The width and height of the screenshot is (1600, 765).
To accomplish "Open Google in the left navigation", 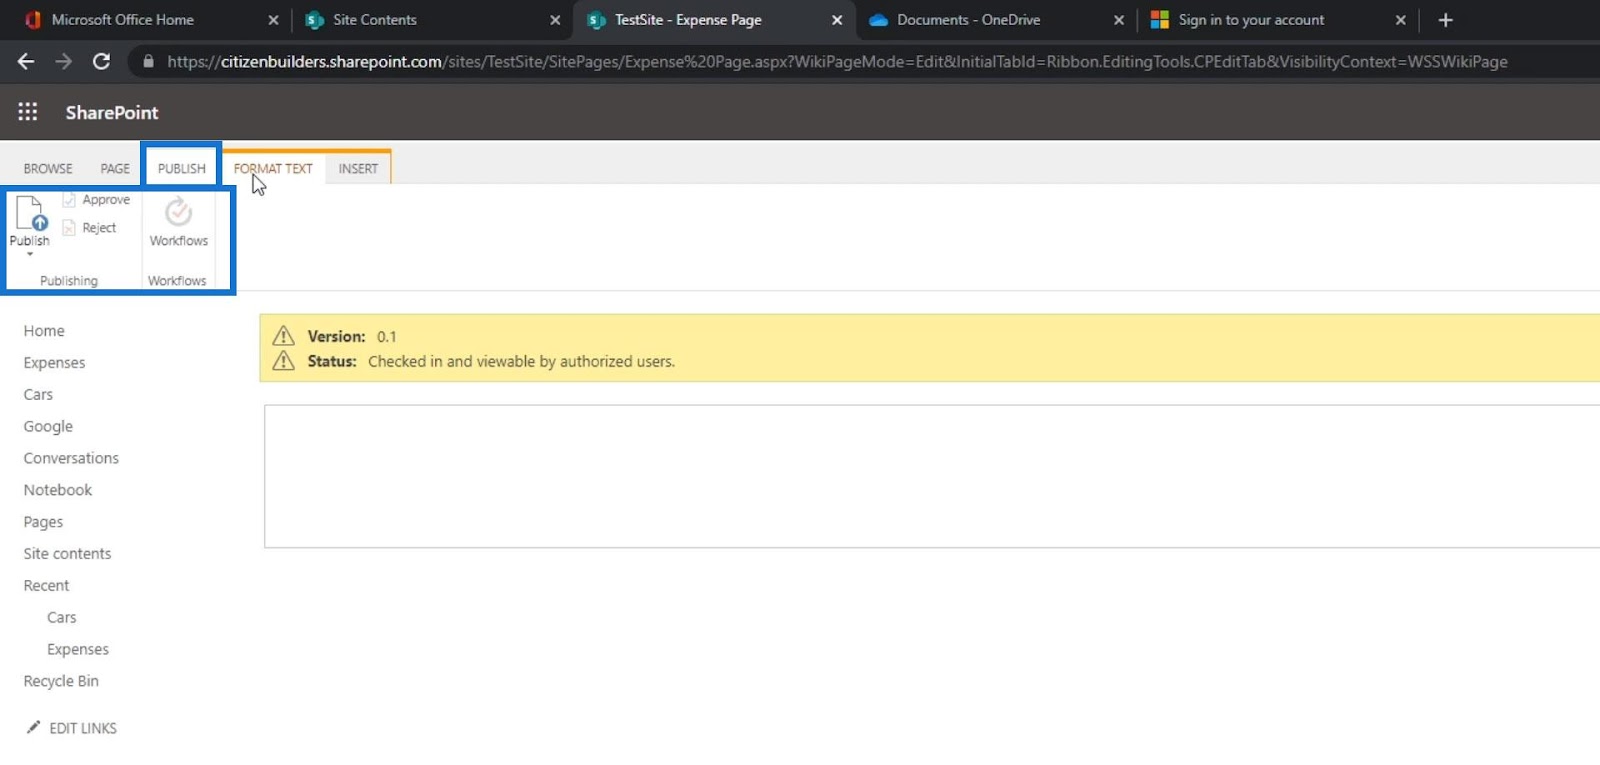I will tap(48, 427).
